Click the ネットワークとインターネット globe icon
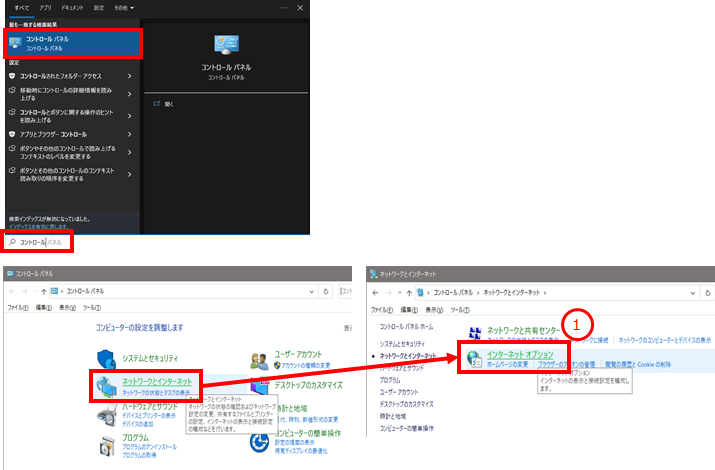The width and height of the screenshot is (715, 470). [x=106, y=387]
